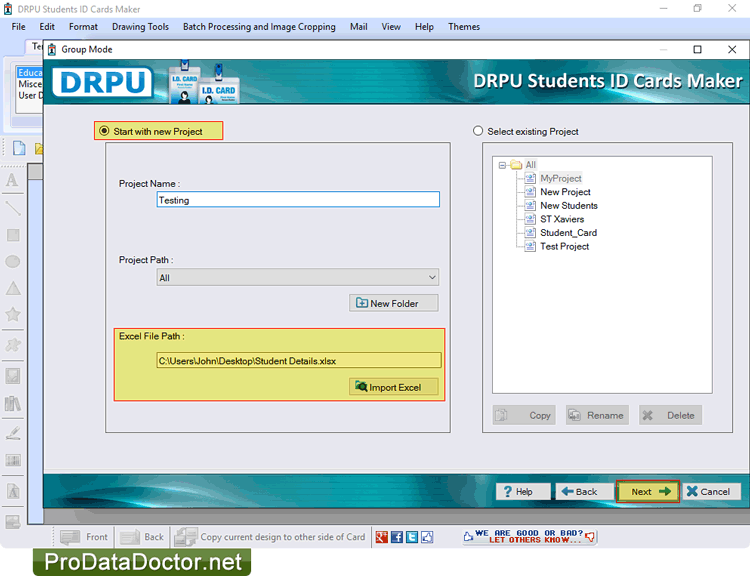
Task: Click the Delete project button
Action: click(670, 415)
